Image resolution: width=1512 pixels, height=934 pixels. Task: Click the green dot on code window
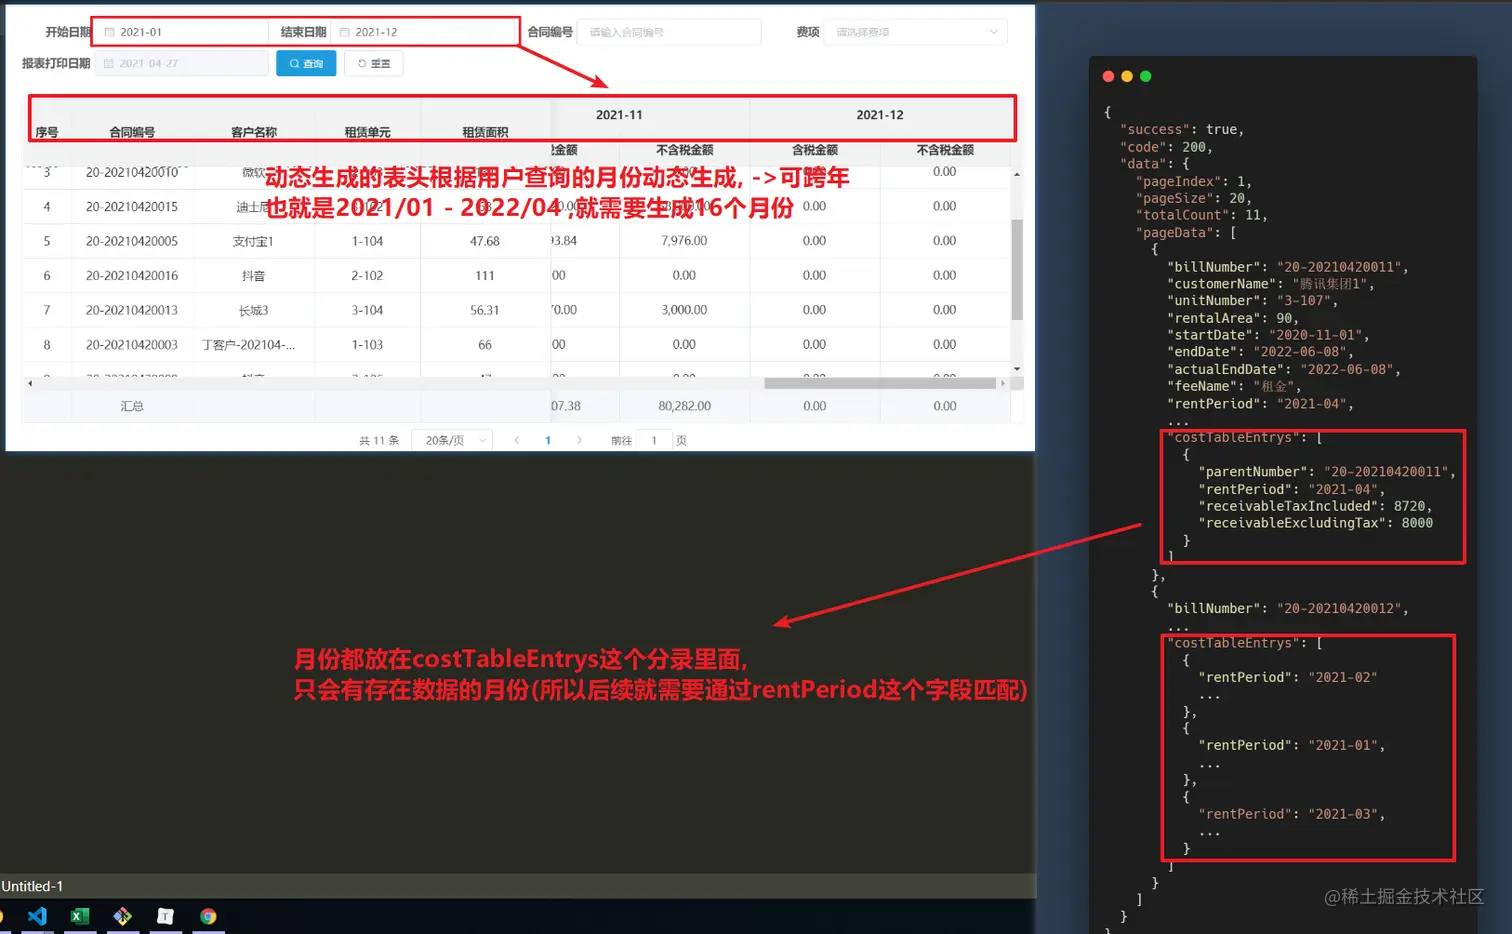[x=1146, y=76]
